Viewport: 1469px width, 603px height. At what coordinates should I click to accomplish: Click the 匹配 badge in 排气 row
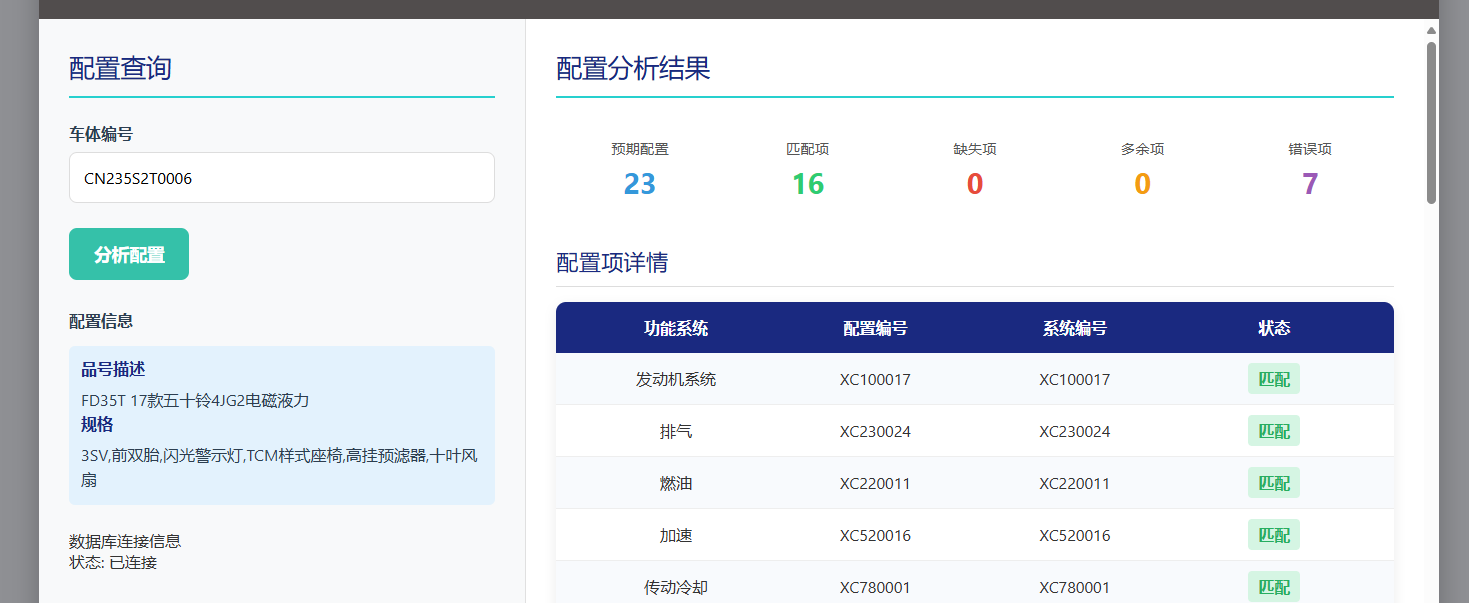click(x=1273, y=431)
